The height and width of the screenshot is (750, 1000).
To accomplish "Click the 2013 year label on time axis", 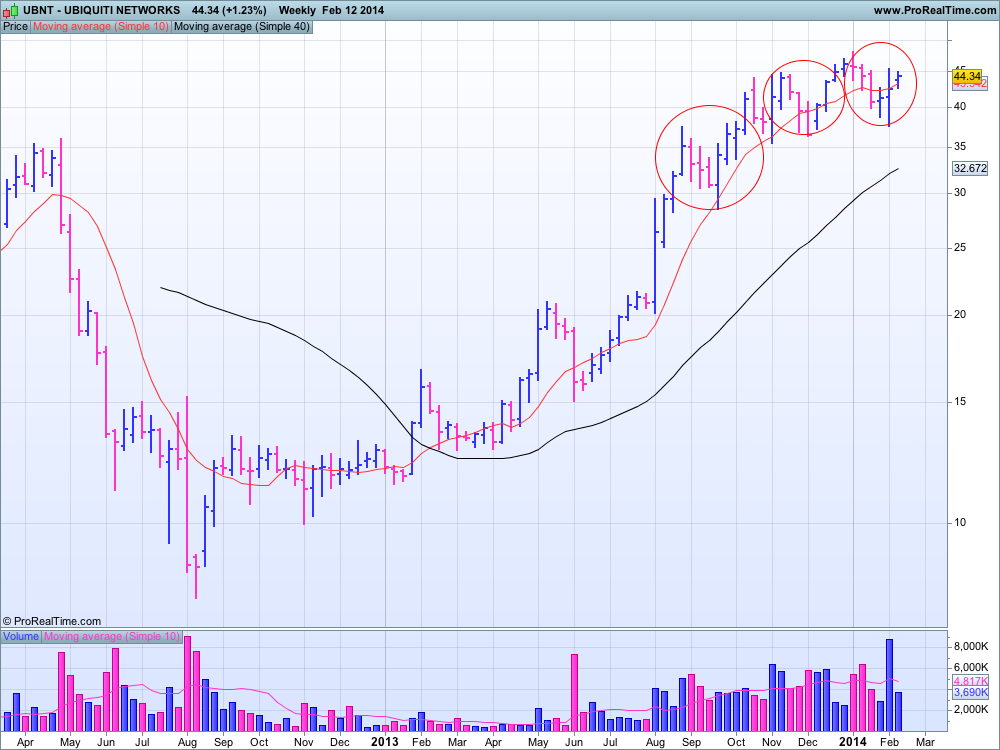I will (385, 742).
